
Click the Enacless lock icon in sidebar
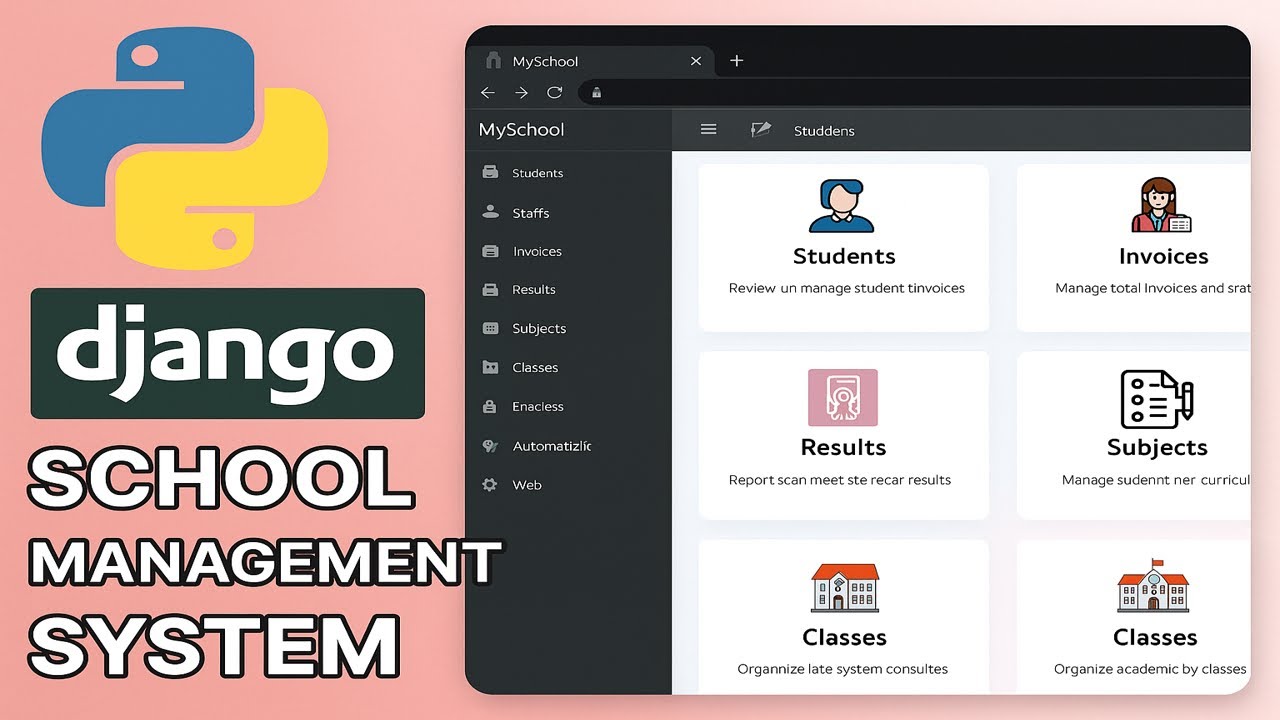tap(490, 406)
